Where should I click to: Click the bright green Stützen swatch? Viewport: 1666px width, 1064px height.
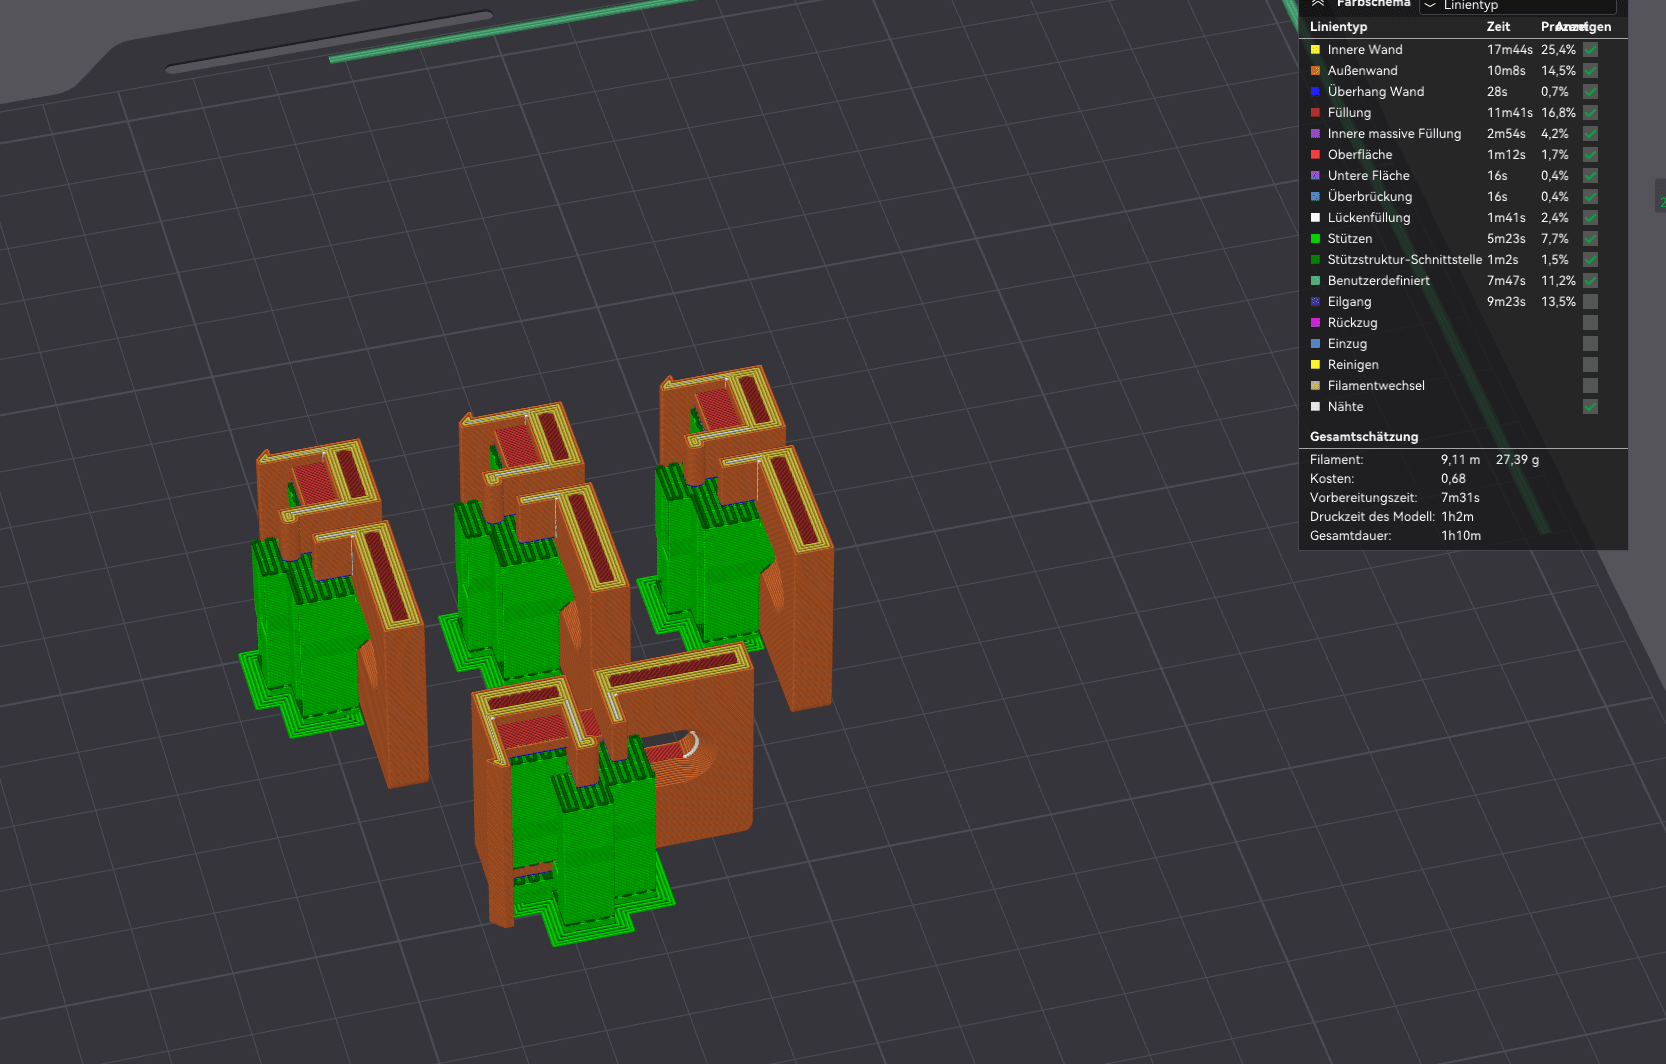click(x=1315, y=238)
